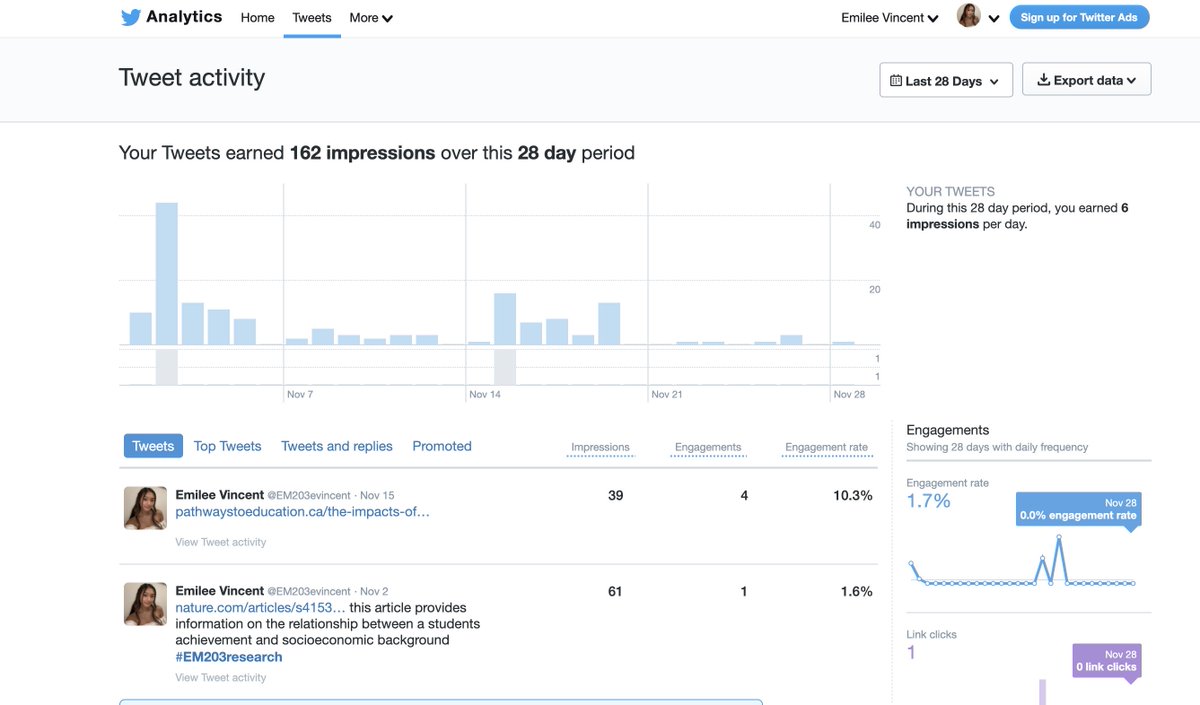This screenshot has width=1200, height=705.
Task: Click the tallest impressions bar in chart
Action: coord(167,274)
